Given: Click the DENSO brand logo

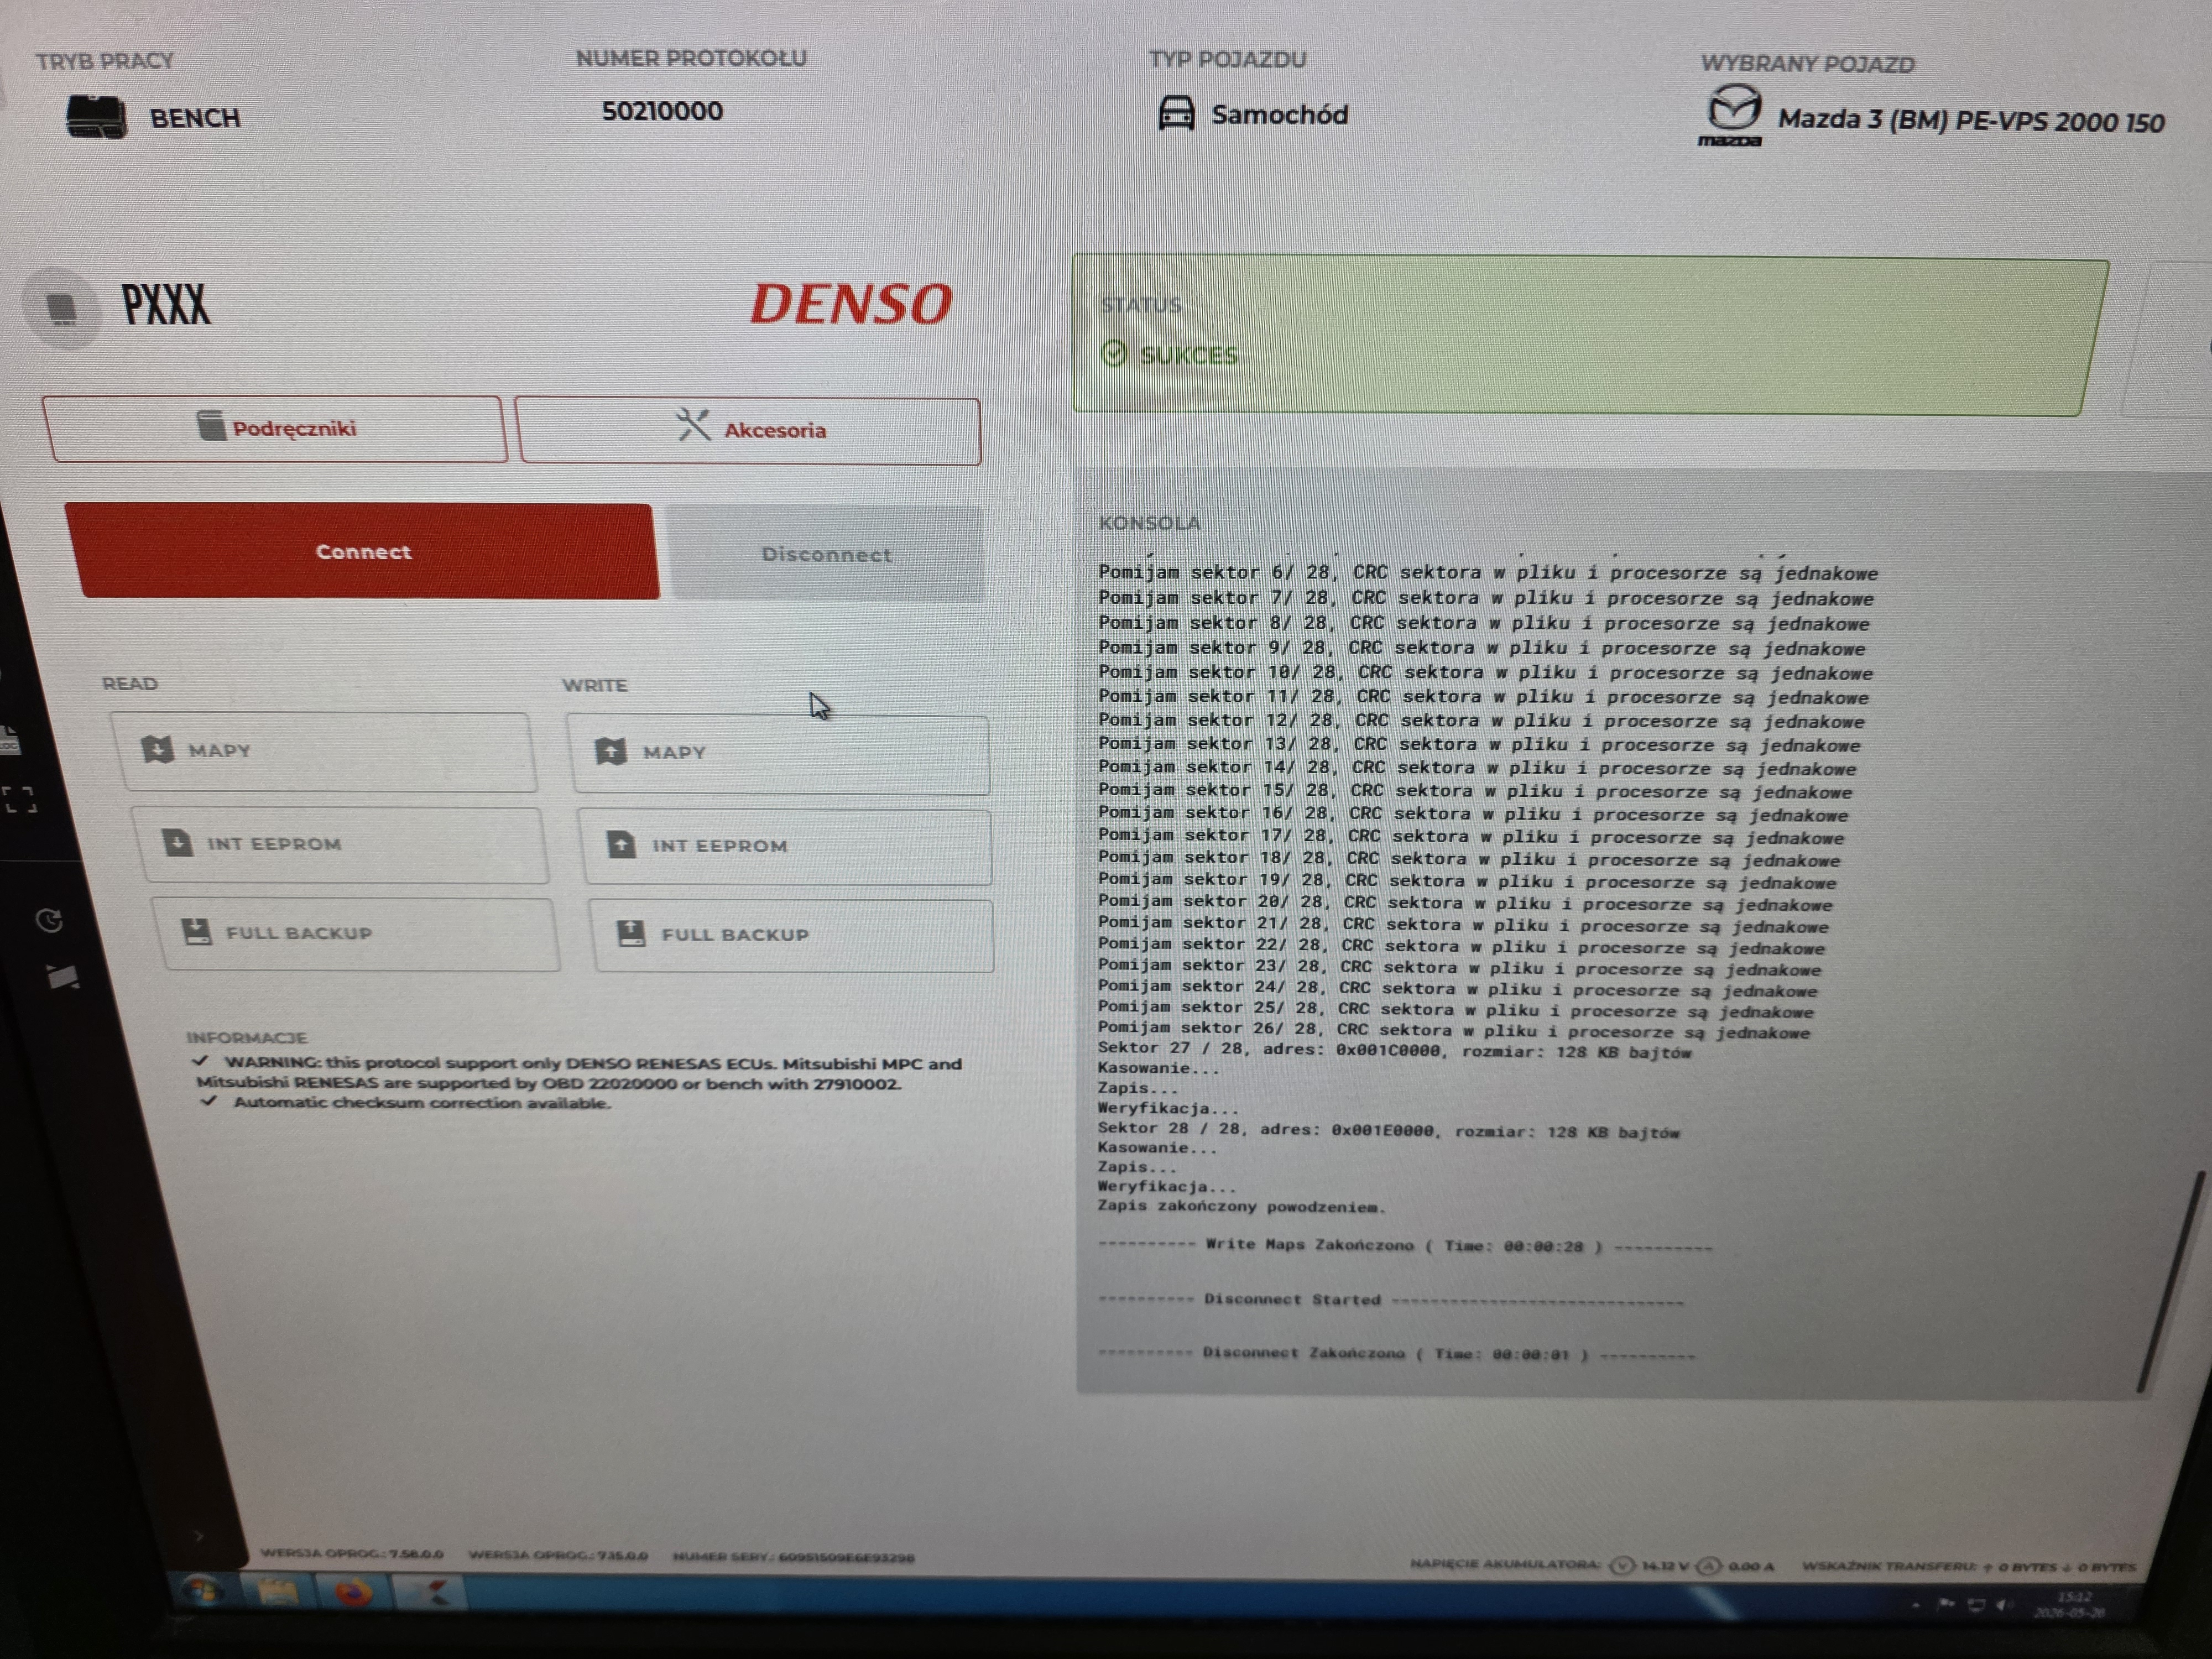Looking at the screenshot, I should (851, 303).
